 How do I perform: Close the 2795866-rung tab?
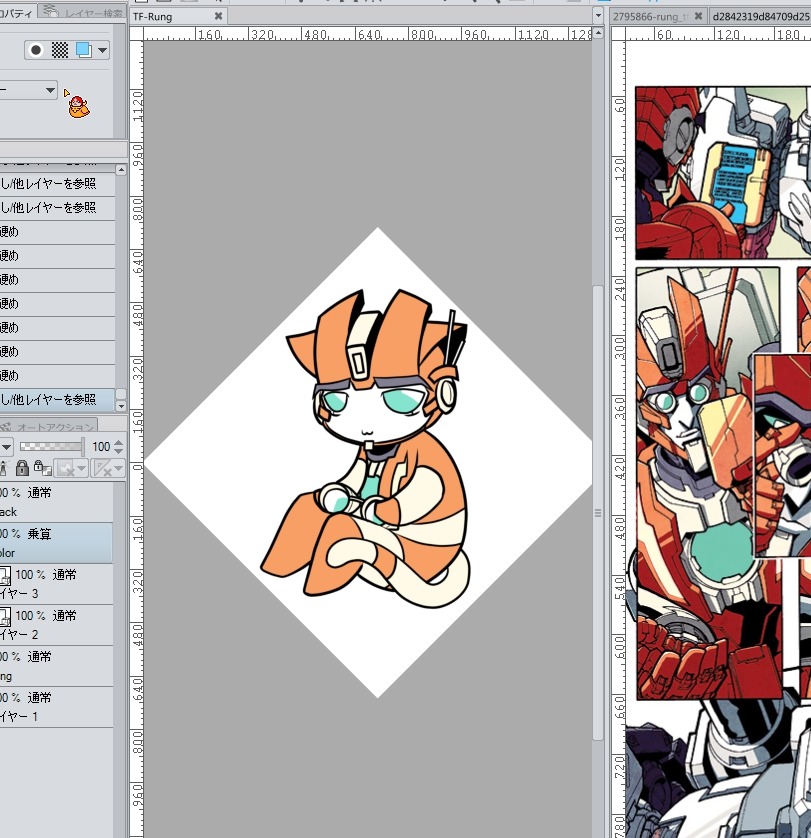click(x=698, y=17)
